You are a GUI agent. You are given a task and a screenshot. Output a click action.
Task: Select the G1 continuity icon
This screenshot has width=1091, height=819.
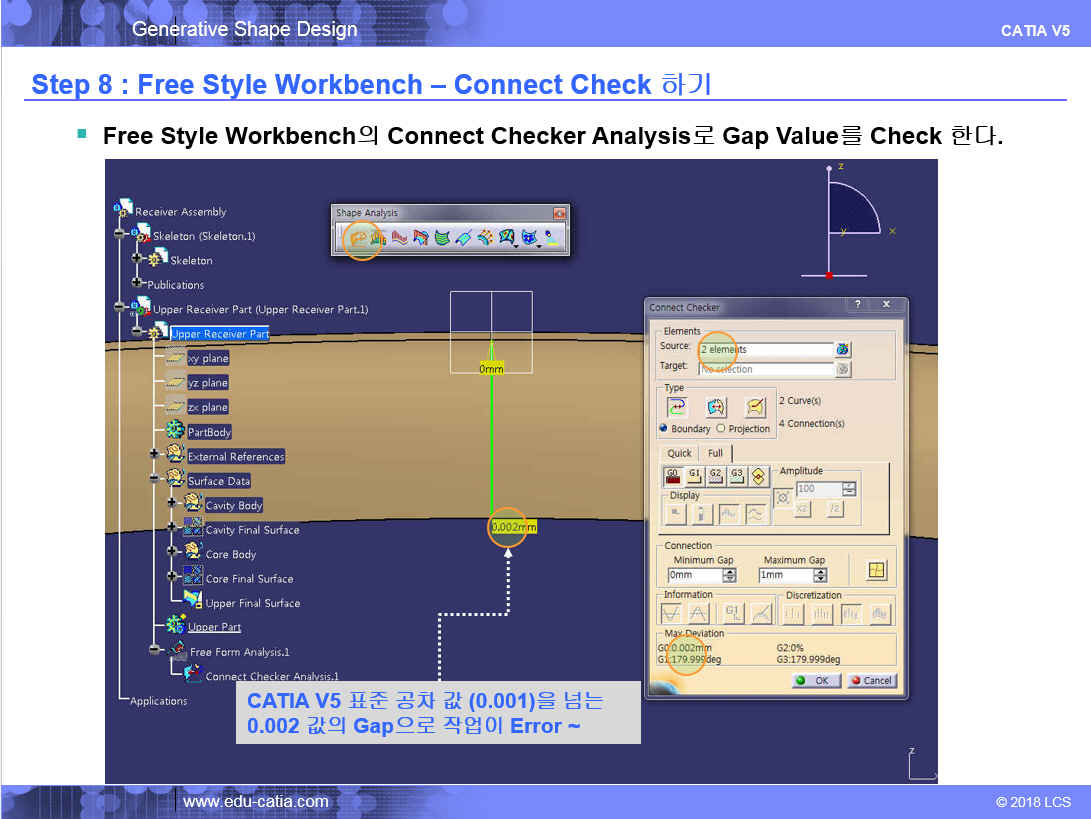694,475
